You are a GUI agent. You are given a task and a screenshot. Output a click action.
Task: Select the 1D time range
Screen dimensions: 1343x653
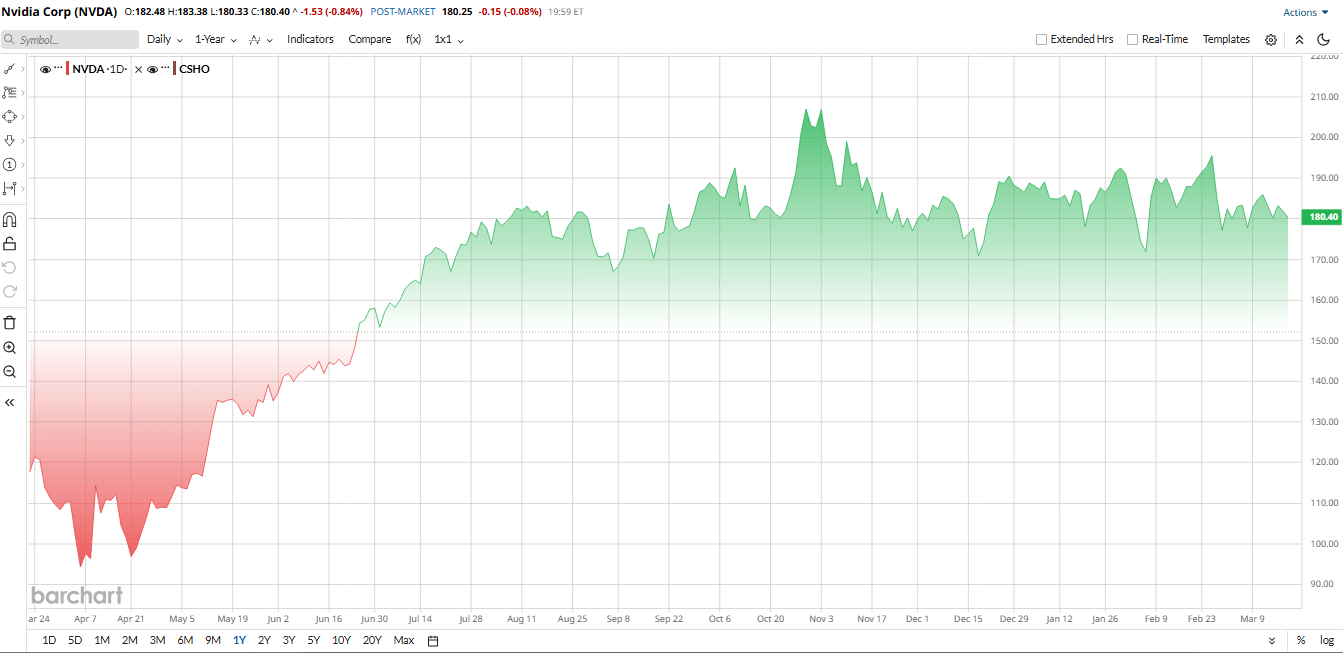click(x=49, y=640)
